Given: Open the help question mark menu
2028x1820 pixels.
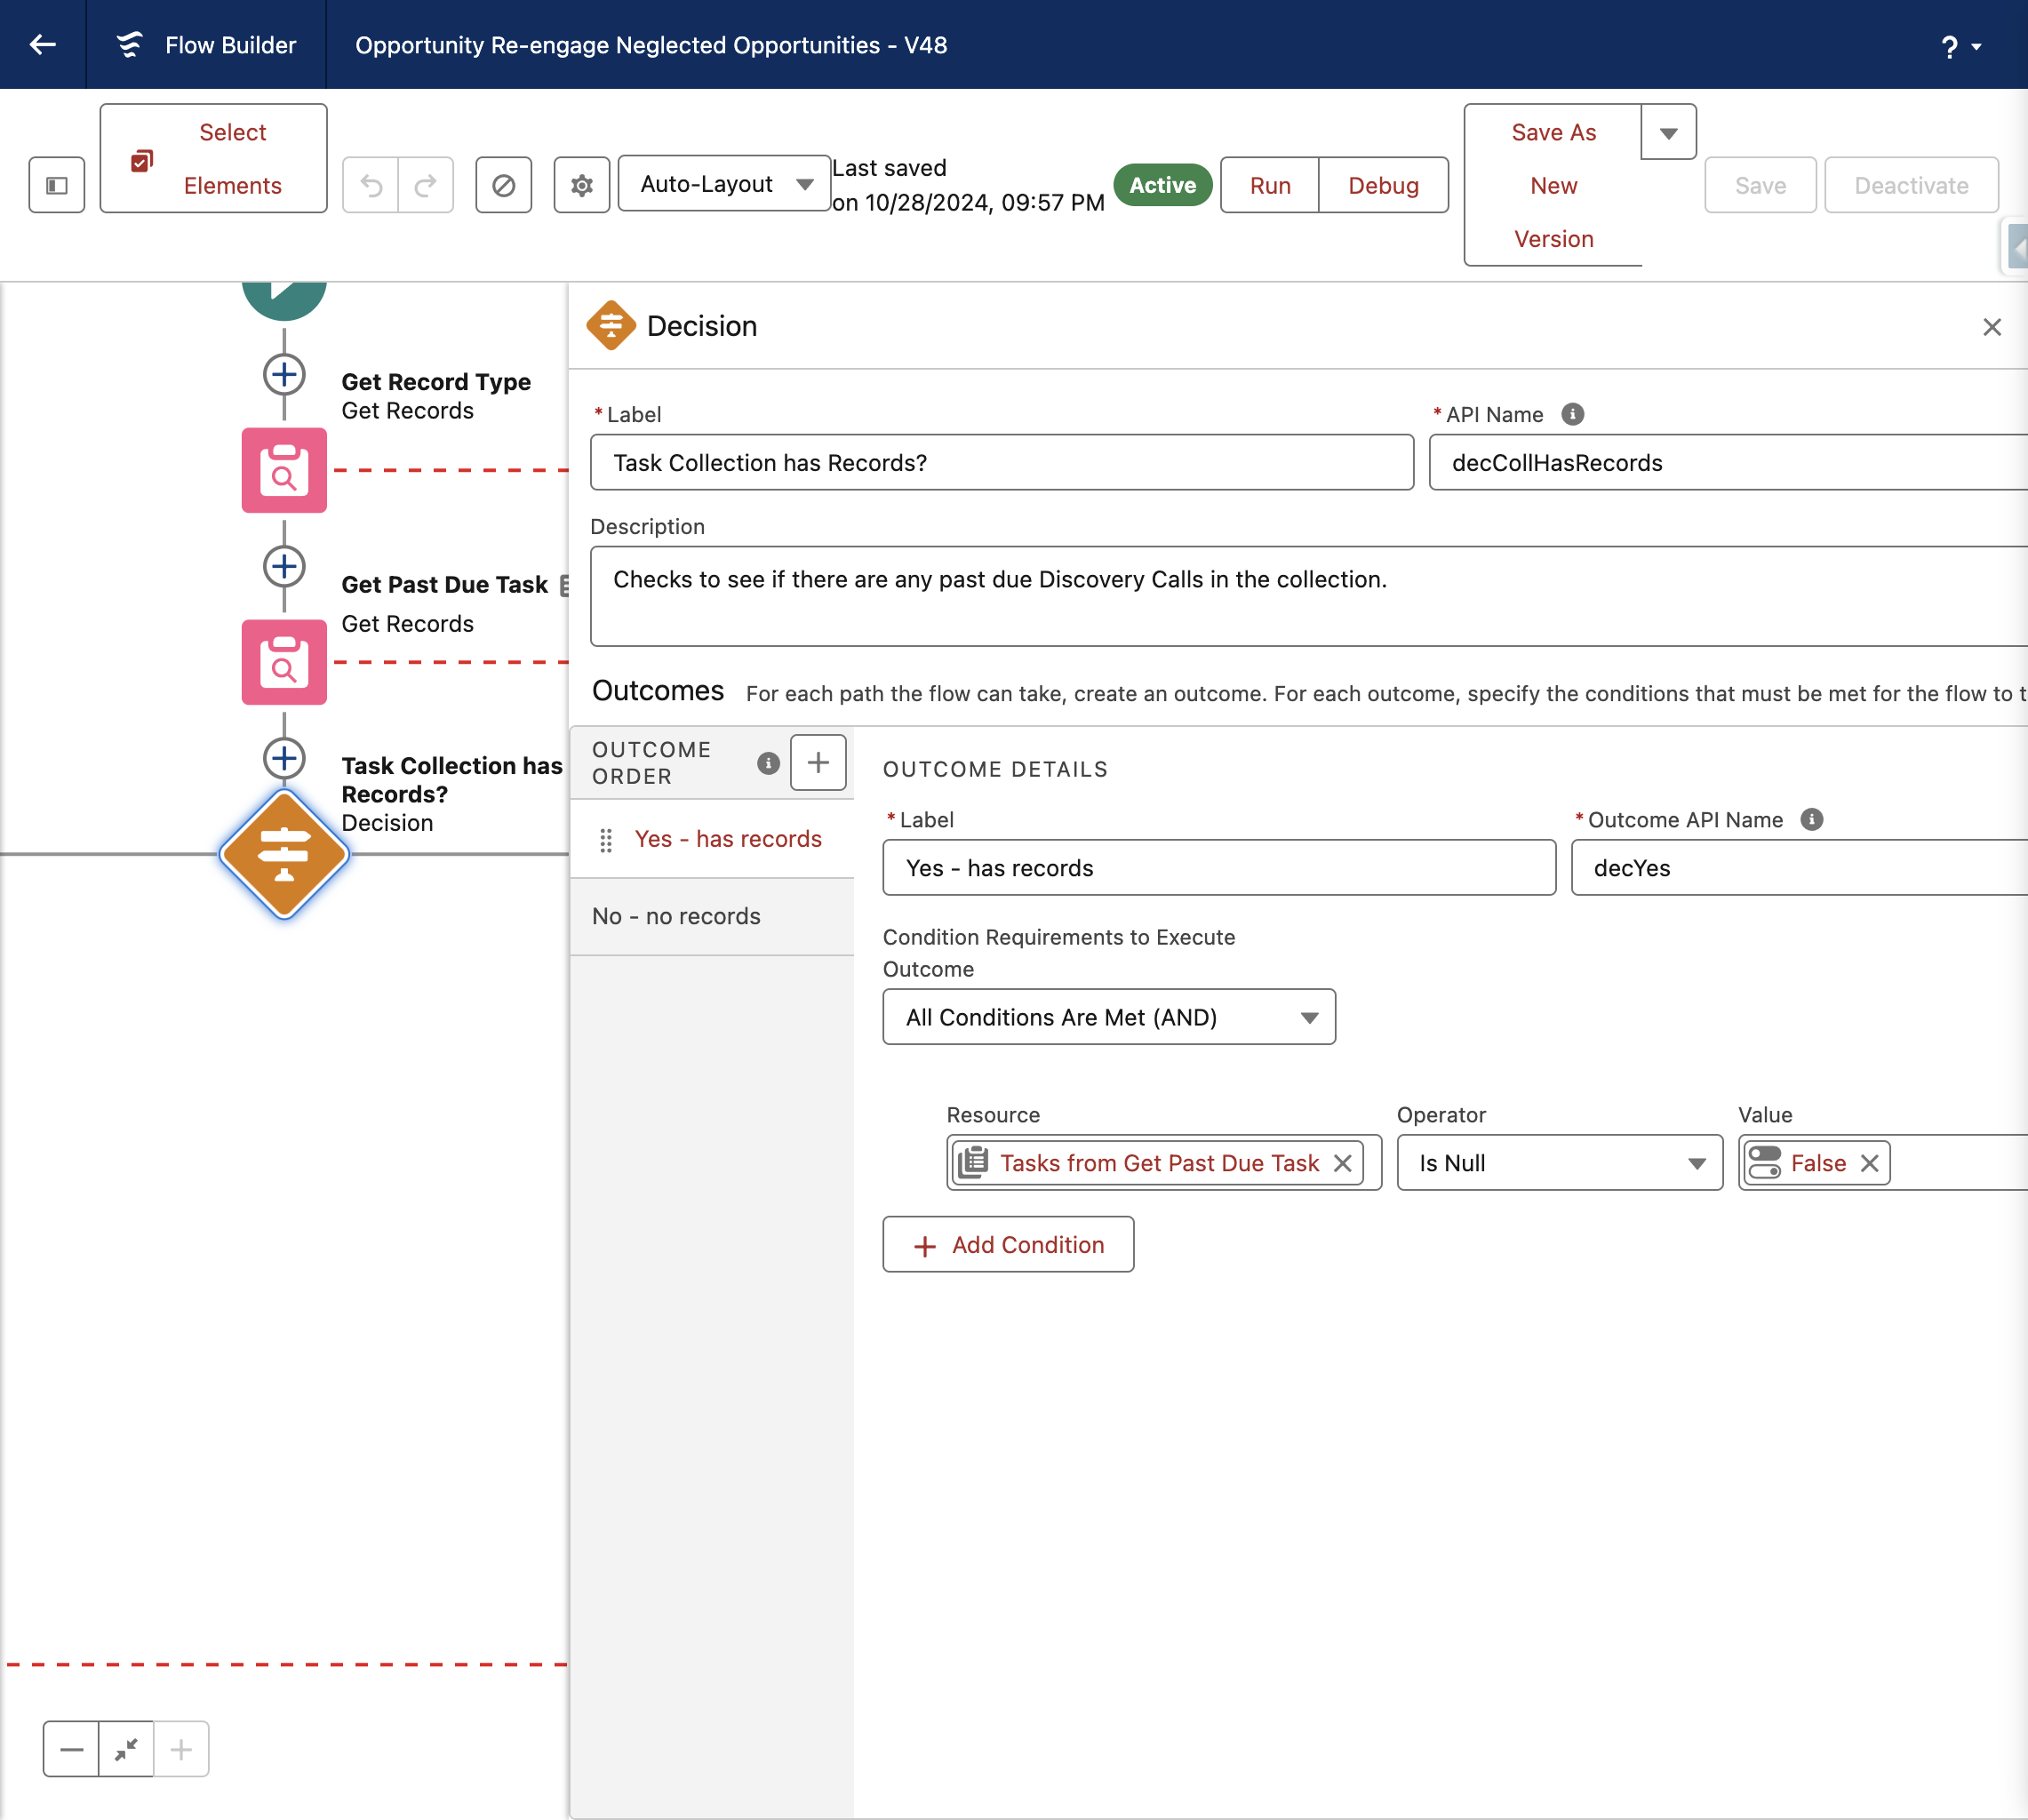Looking at the screenshot, I should click(1961, 46).
